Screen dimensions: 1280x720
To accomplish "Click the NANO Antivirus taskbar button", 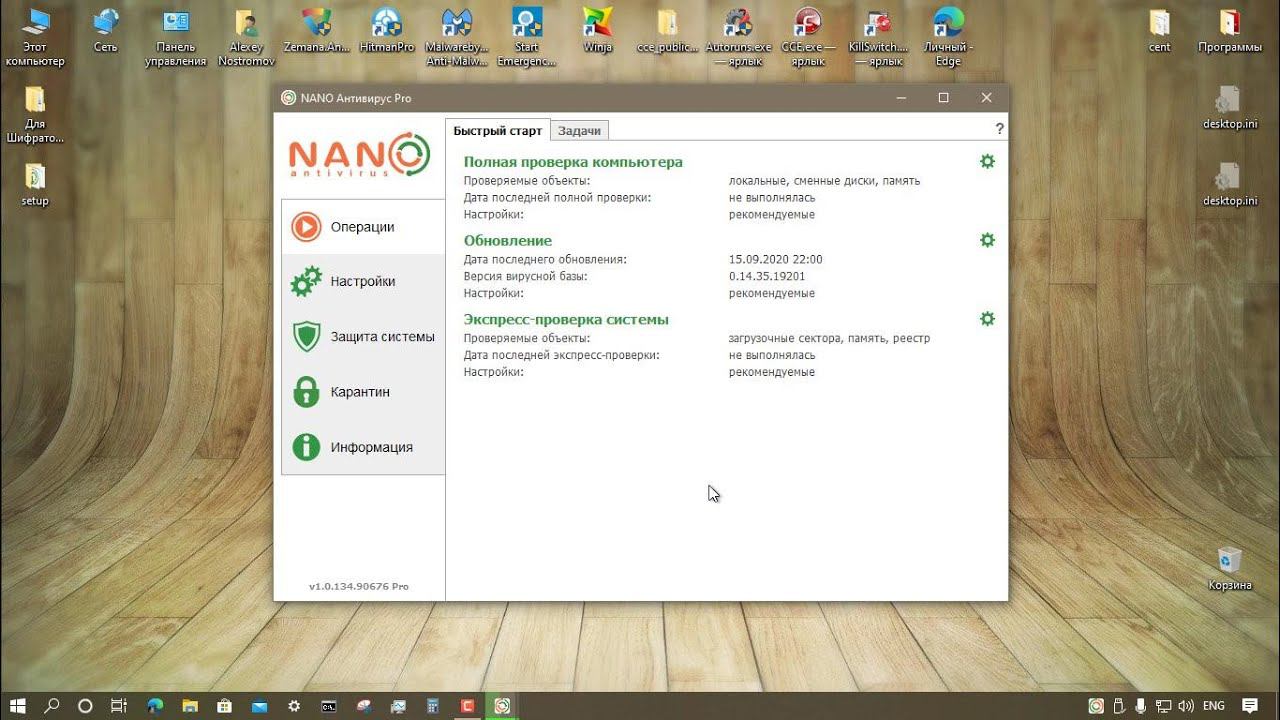I will pos(502,705).
